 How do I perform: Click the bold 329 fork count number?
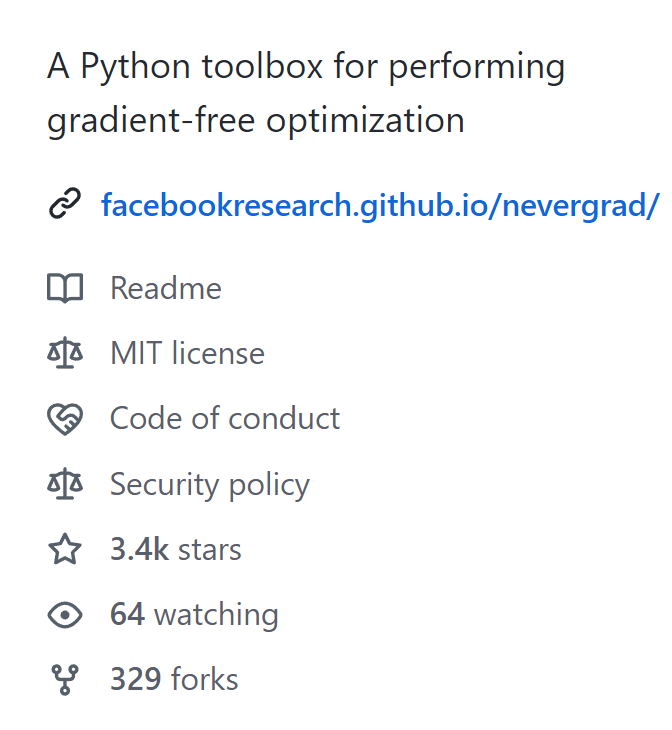click(136, 679)
